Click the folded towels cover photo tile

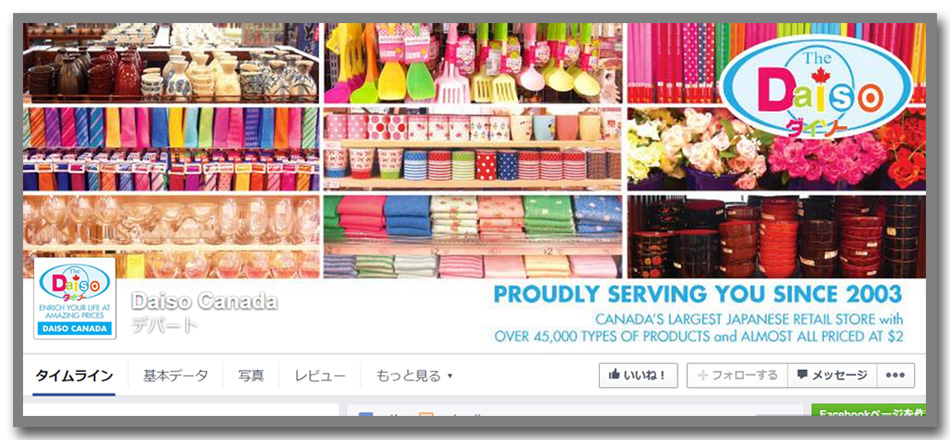(473, 236)
